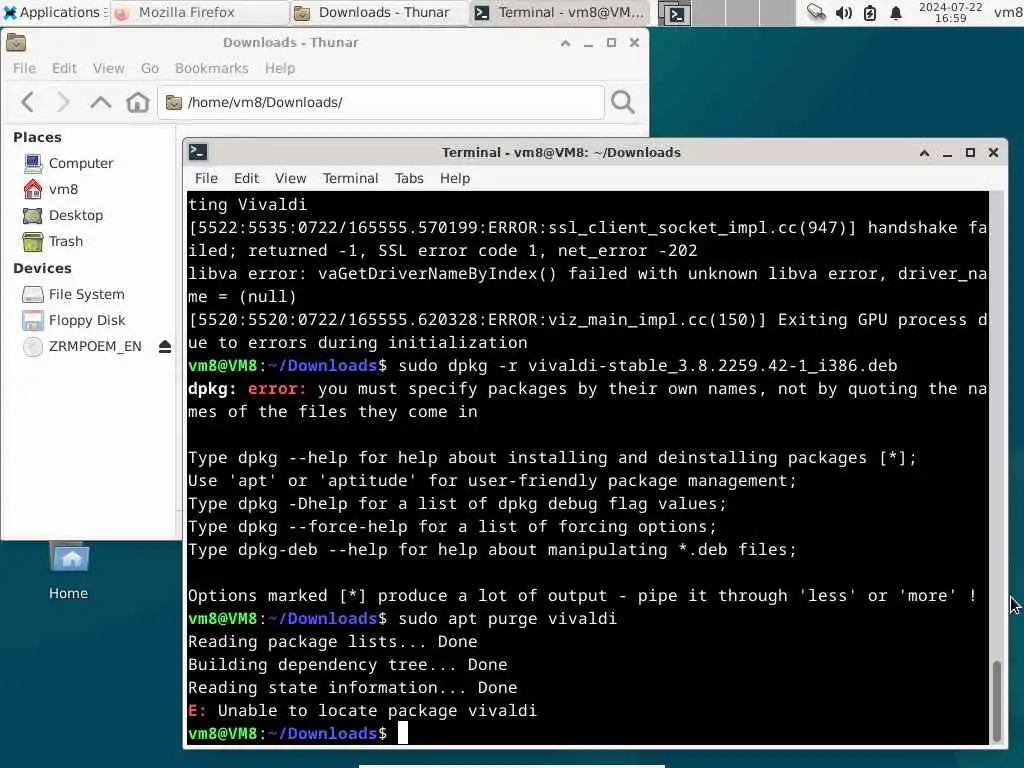
Task: Click the panel clock 2024-07-22 16:59
Action: [x=950, y=12]
